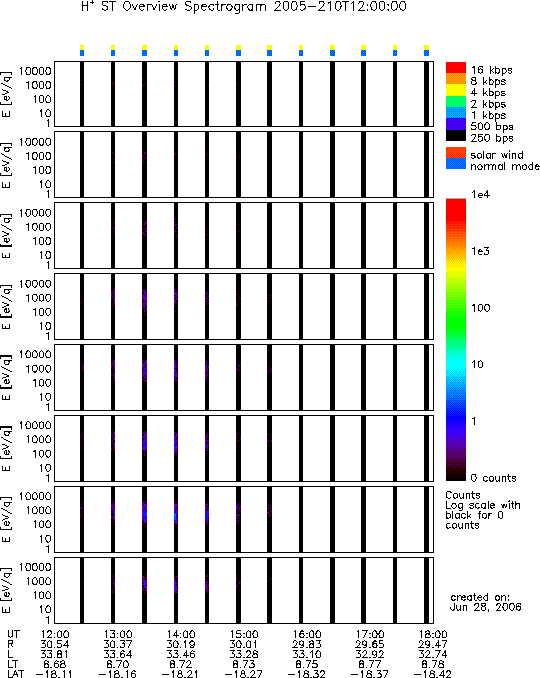Screen dimensions: 540x678
Task: Click the 'LAT' row header
Action: pyautogui.click(x=16, y=674)
